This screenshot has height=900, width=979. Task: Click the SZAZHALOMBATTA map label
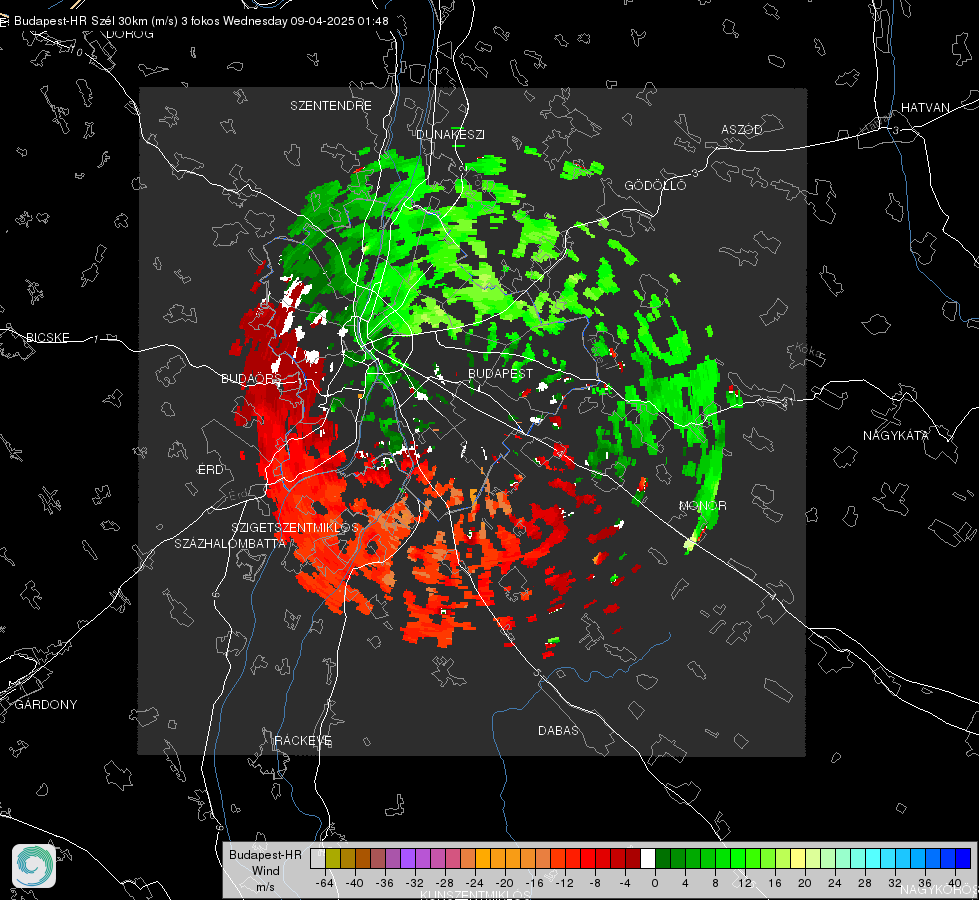[230, 543]
